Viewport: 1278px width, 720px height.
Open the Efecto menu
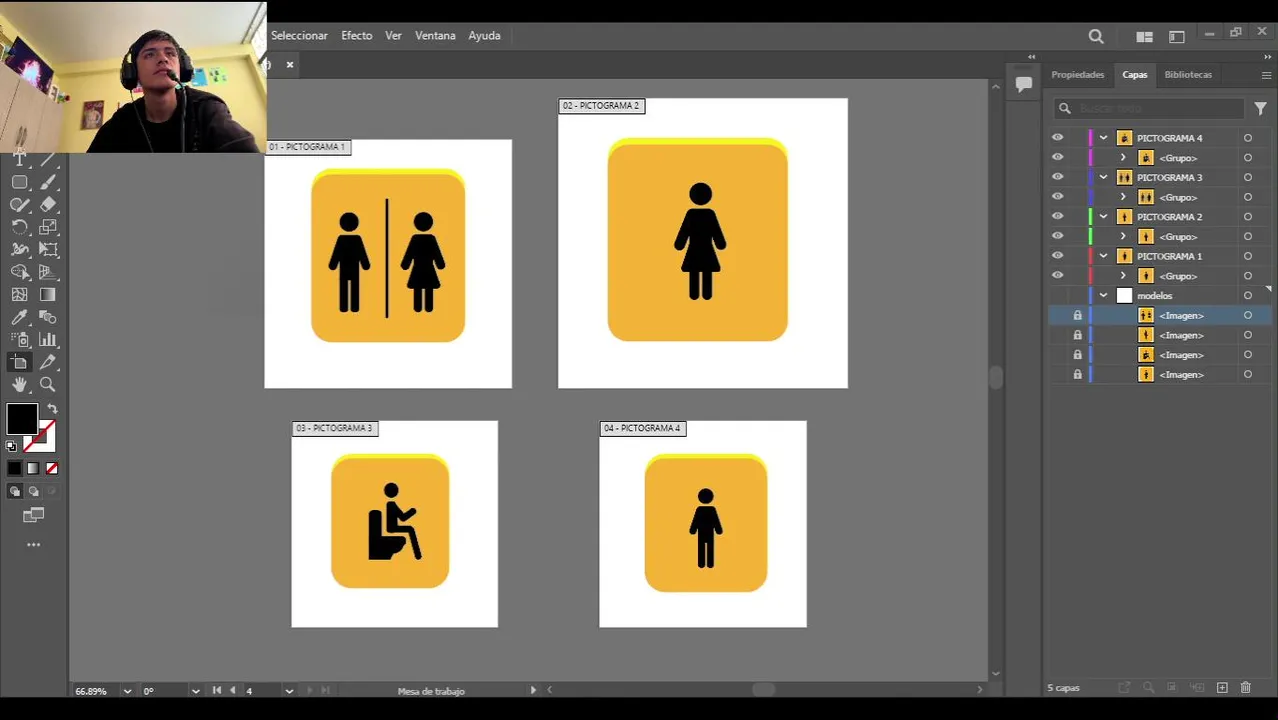[356, 36]
